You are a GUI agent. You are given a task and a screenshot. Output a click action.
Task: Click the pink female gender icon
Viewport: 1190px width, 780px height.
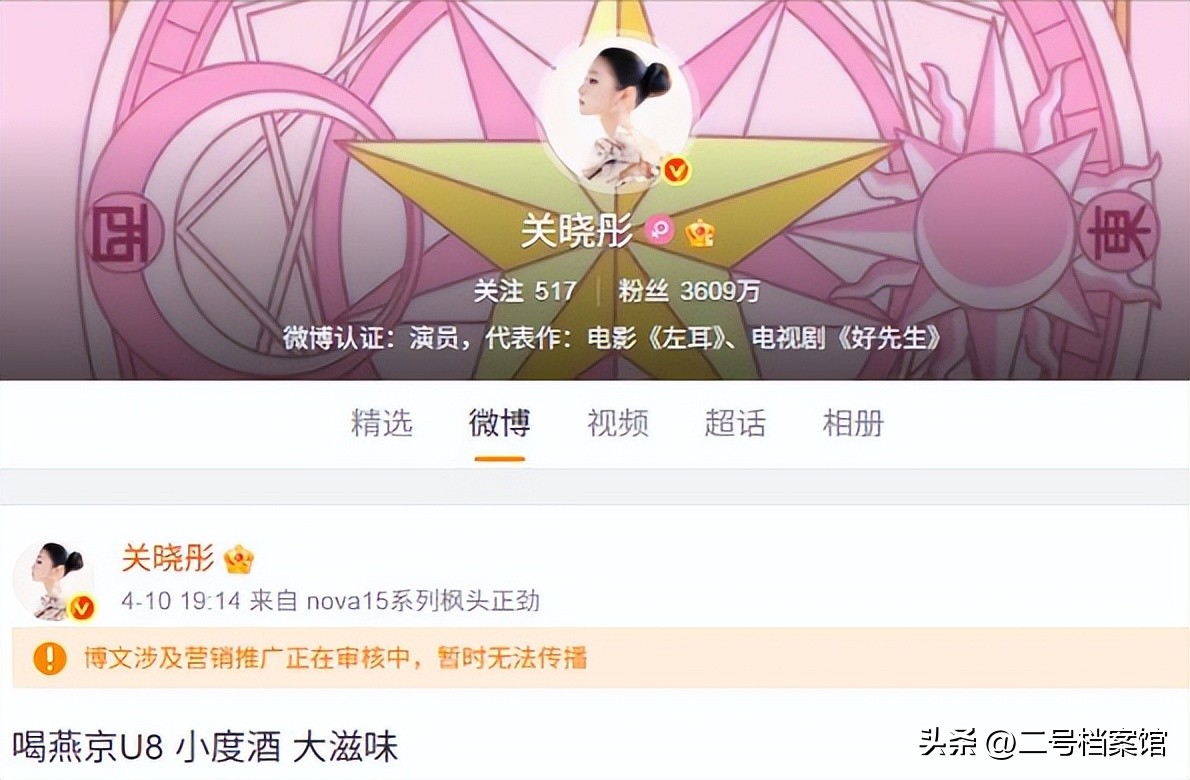(660, 229)
